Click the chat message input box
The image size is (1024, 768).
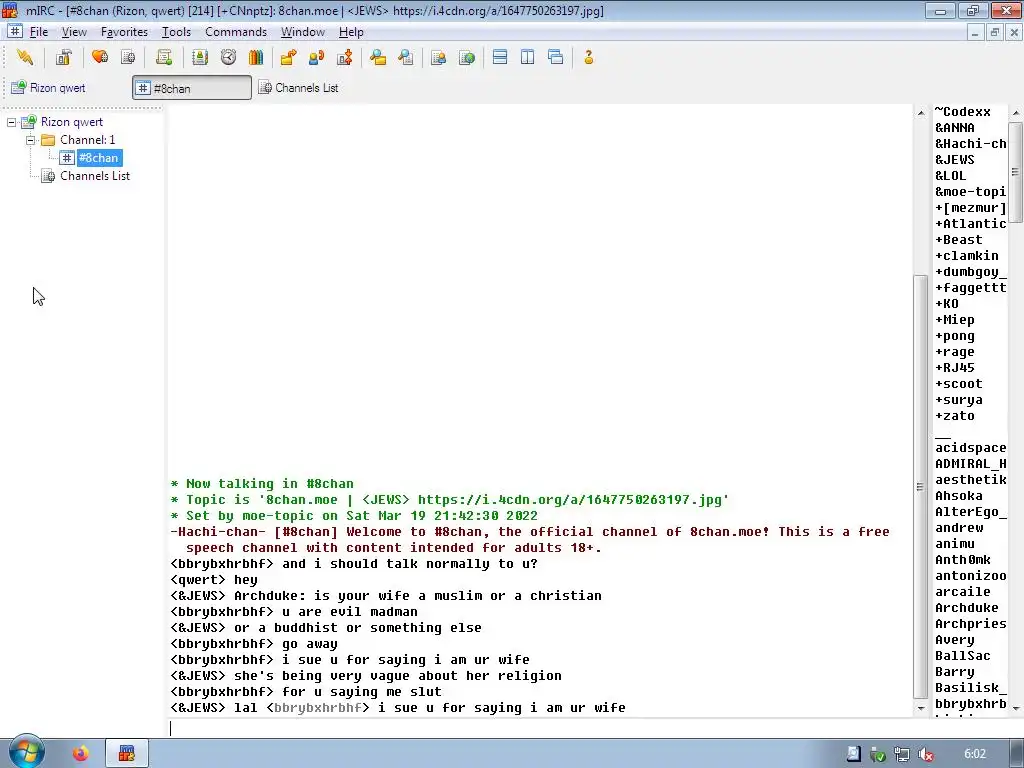[x=539, y=728]
